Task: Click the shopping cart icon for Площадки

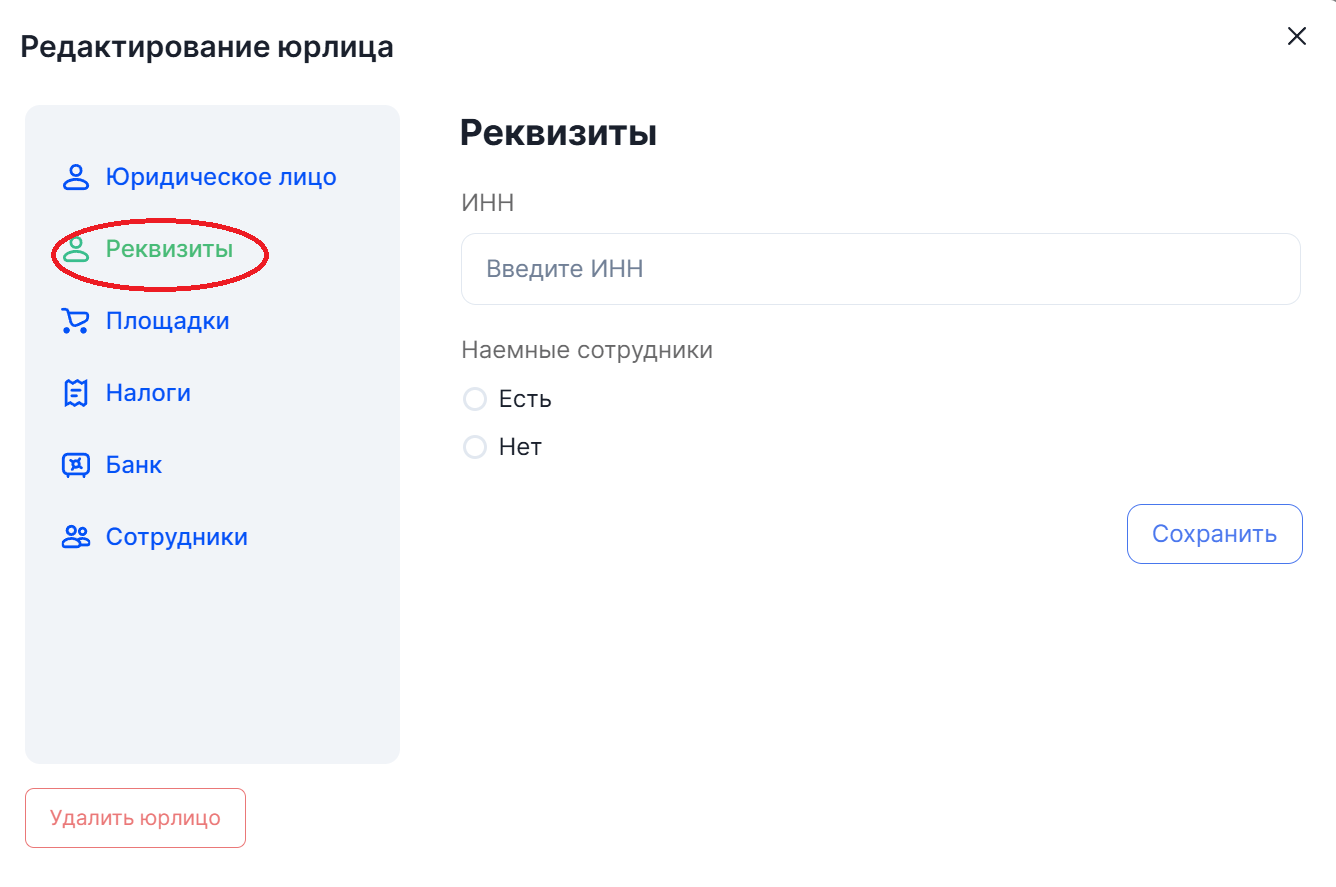Action: point(75,322)
